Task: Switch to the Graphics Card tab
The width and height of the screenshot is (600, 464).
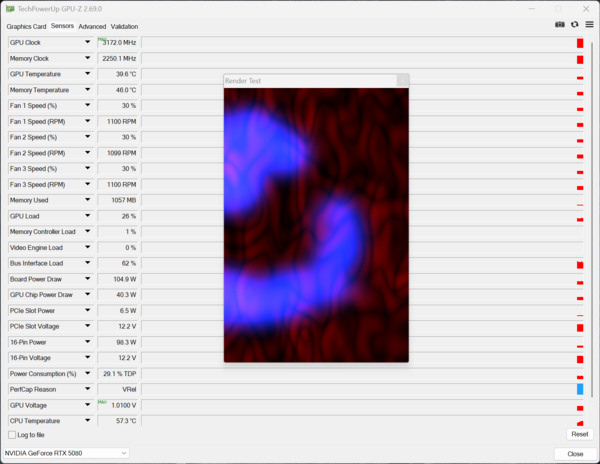Action: click(x=26, y=26)
